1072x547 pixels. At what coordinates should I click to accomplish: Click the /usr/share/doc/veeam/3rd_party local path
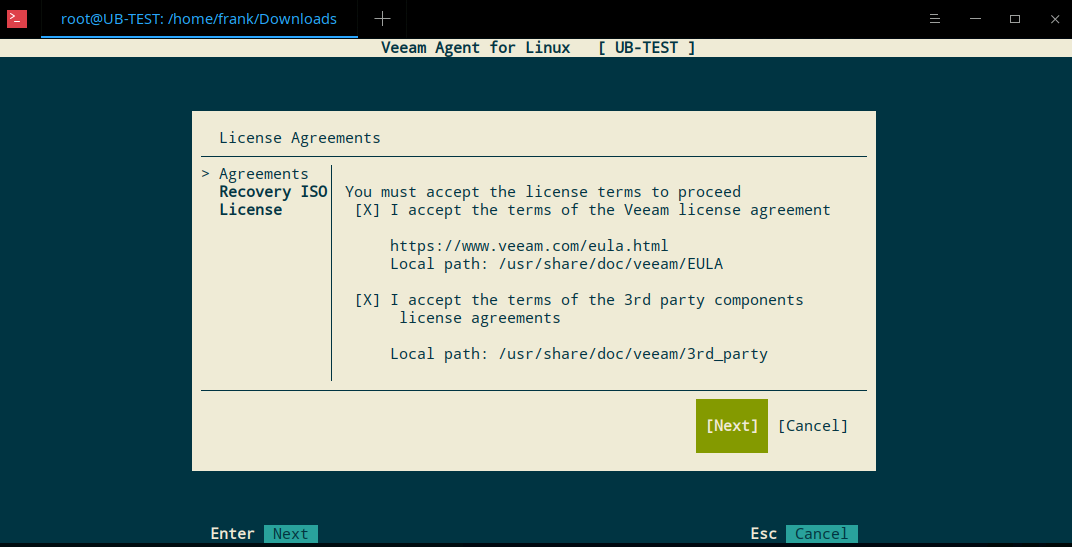coord(633,354)
